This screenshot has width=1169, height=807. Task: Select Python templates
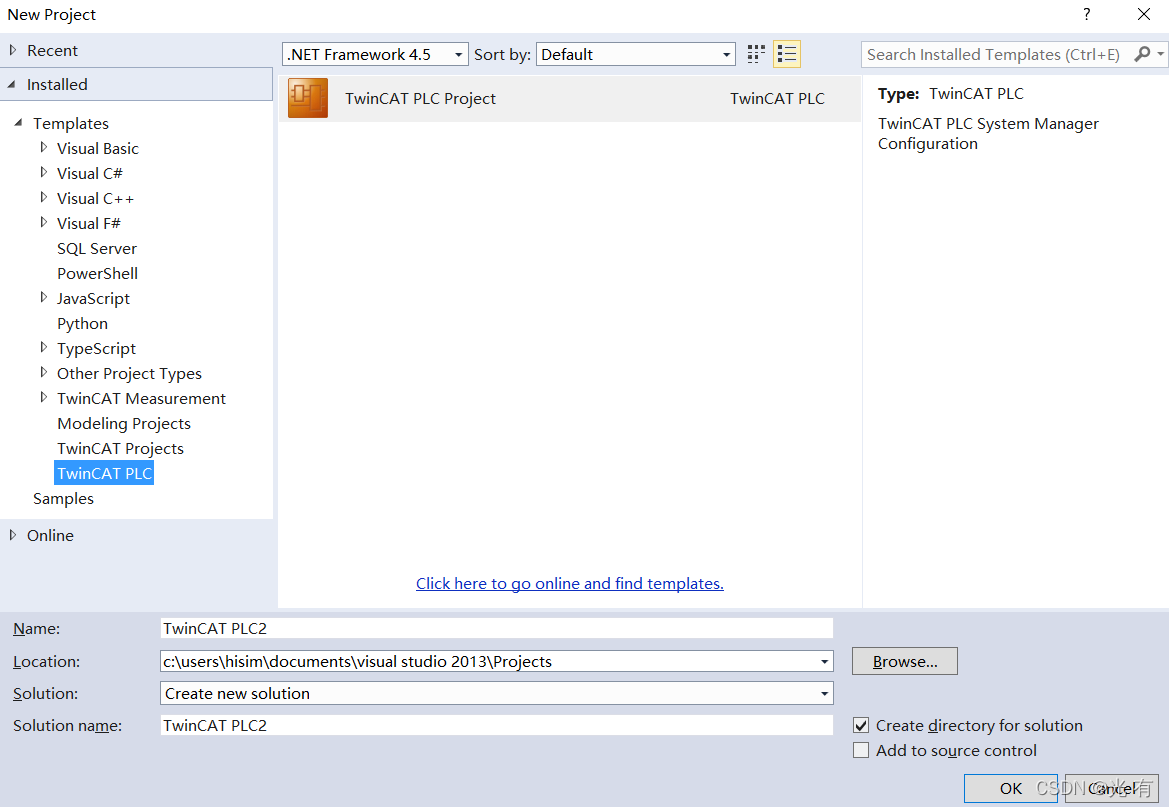(83, 323)
